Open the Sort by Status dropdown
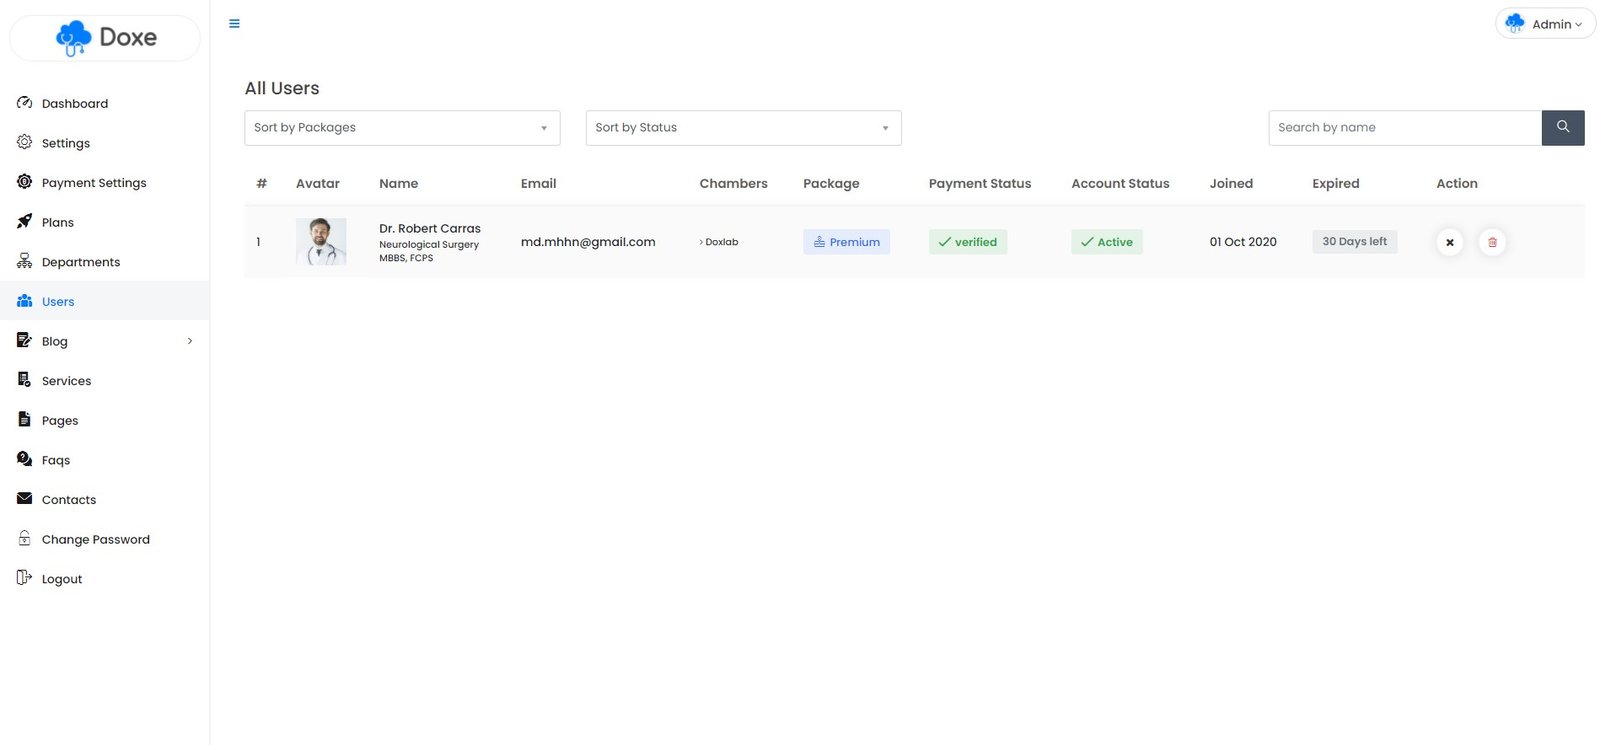 pyautogui.click(x=743, y=128)
